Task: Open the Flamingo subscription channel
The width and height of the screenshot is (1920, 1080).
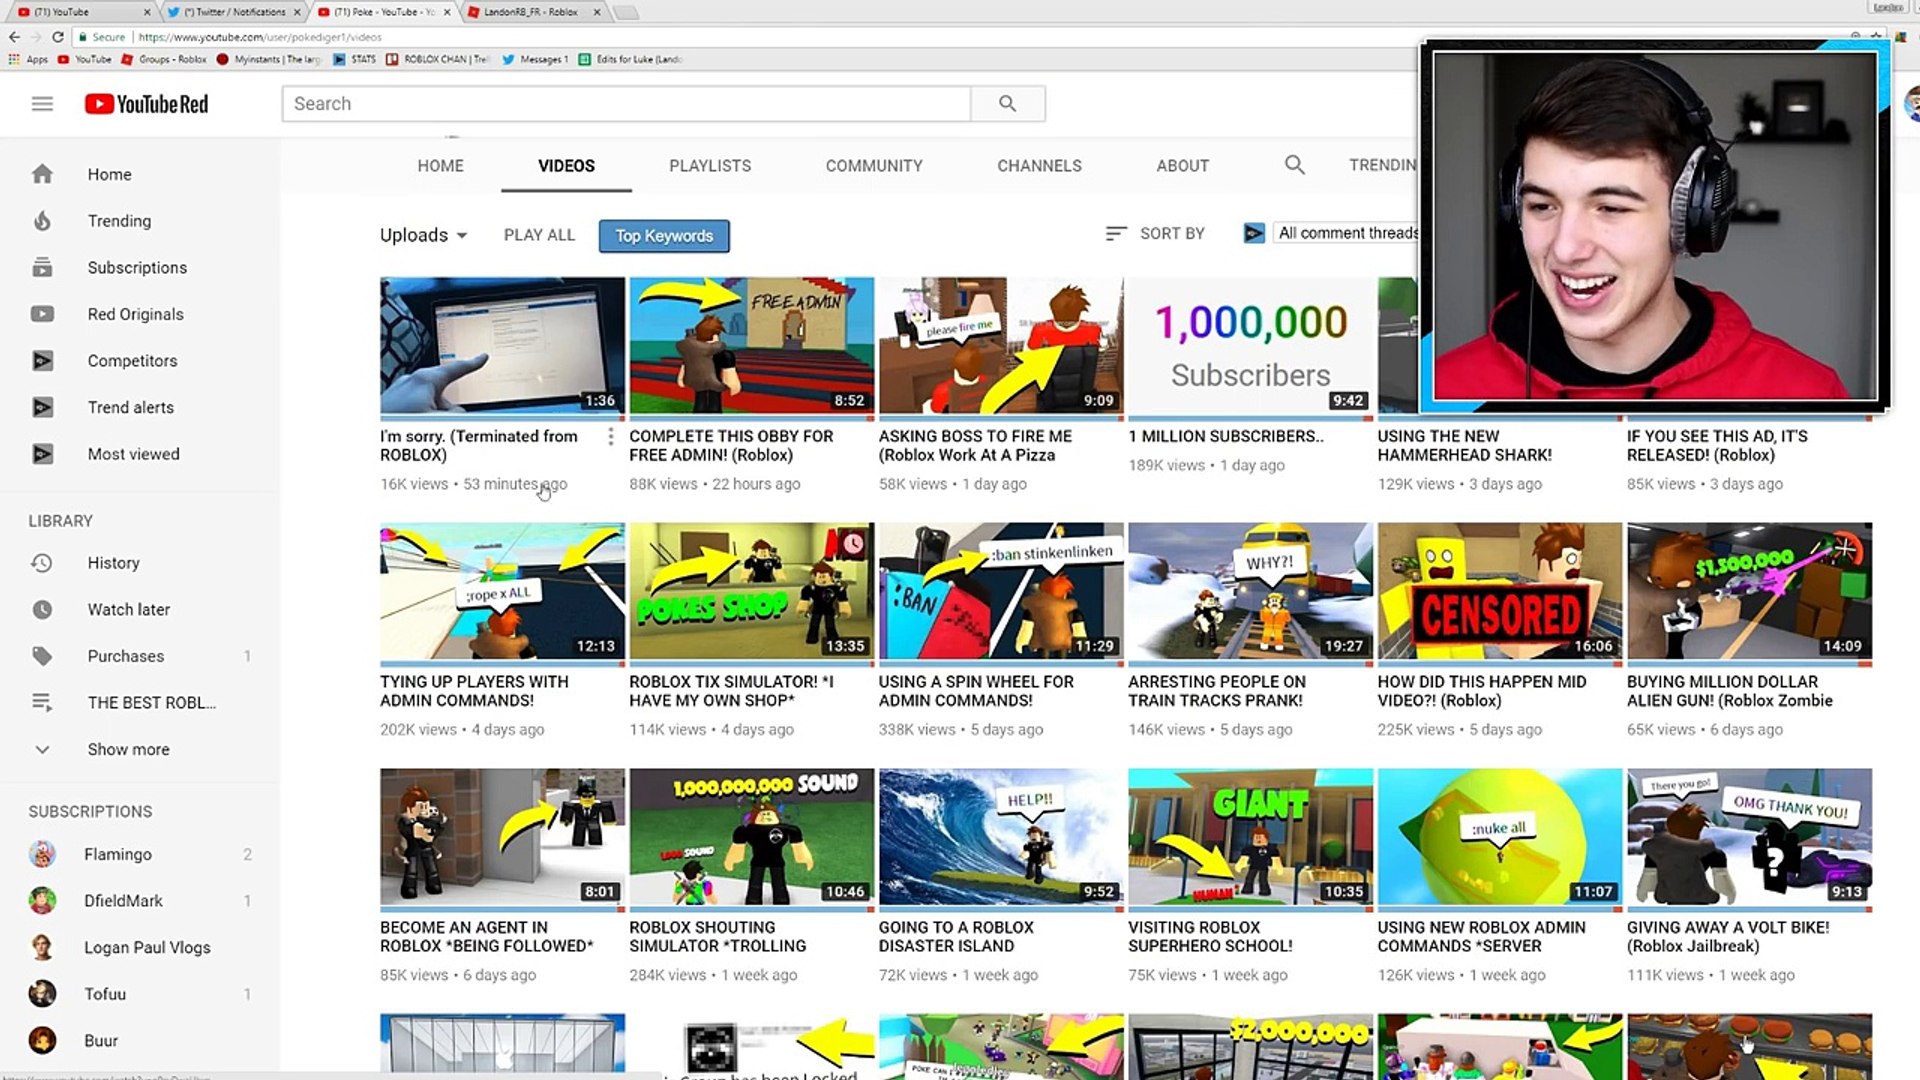Action: pos(117,855)
